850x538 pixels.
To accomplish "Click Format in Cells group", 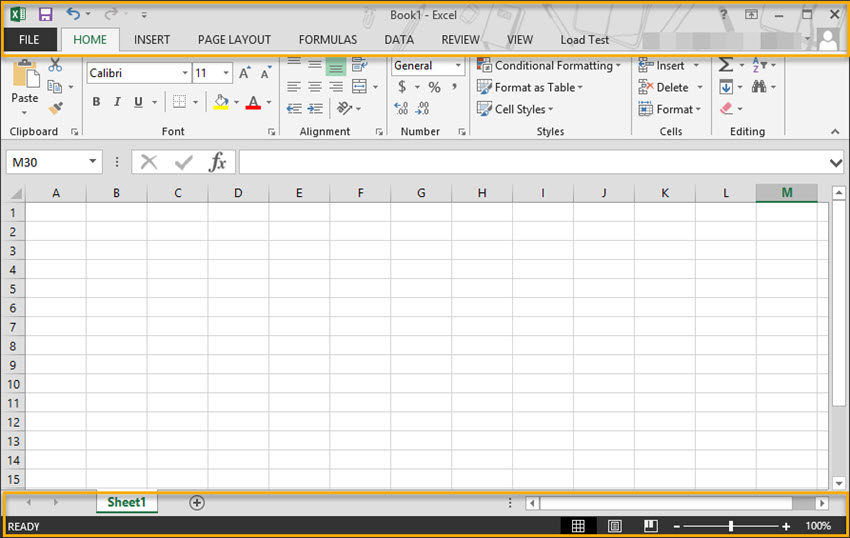I will (x=670, y=109).
